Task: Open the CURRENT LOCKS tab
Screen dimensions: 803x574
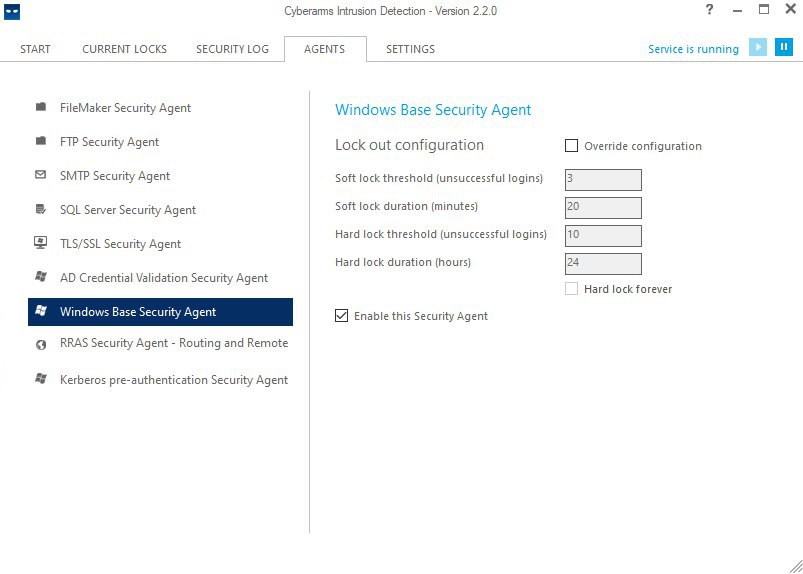Action: pyautogui.click(x=124, y=49)
